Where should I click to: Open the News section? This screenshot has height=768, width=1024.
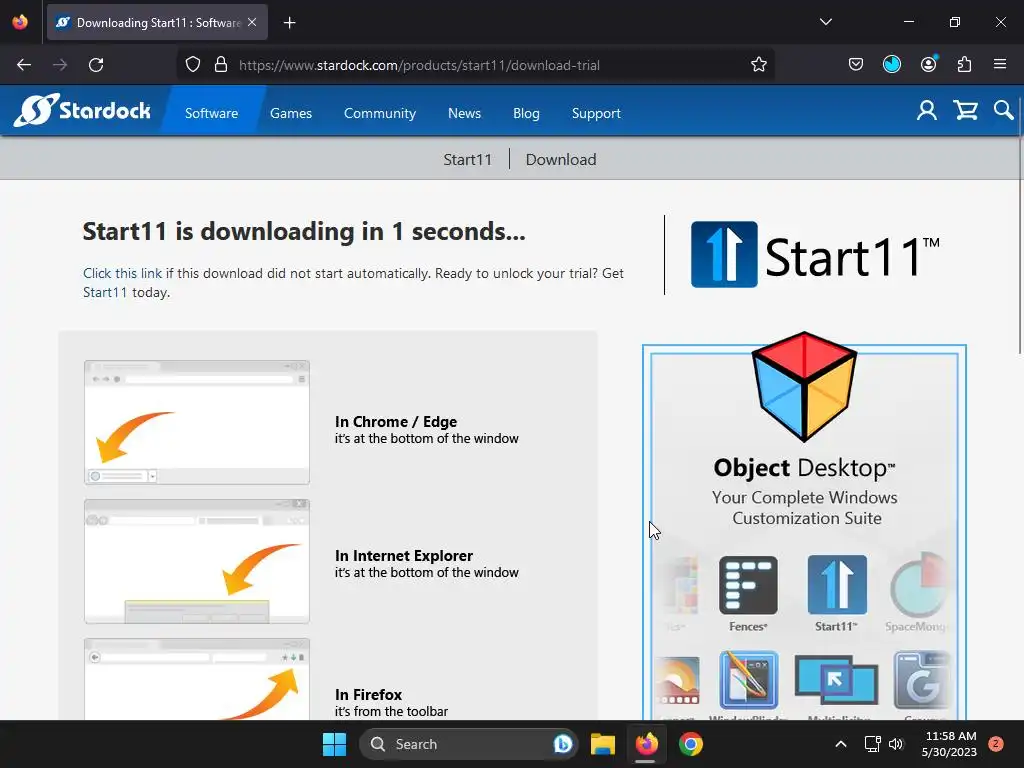(x=464, y=113)
